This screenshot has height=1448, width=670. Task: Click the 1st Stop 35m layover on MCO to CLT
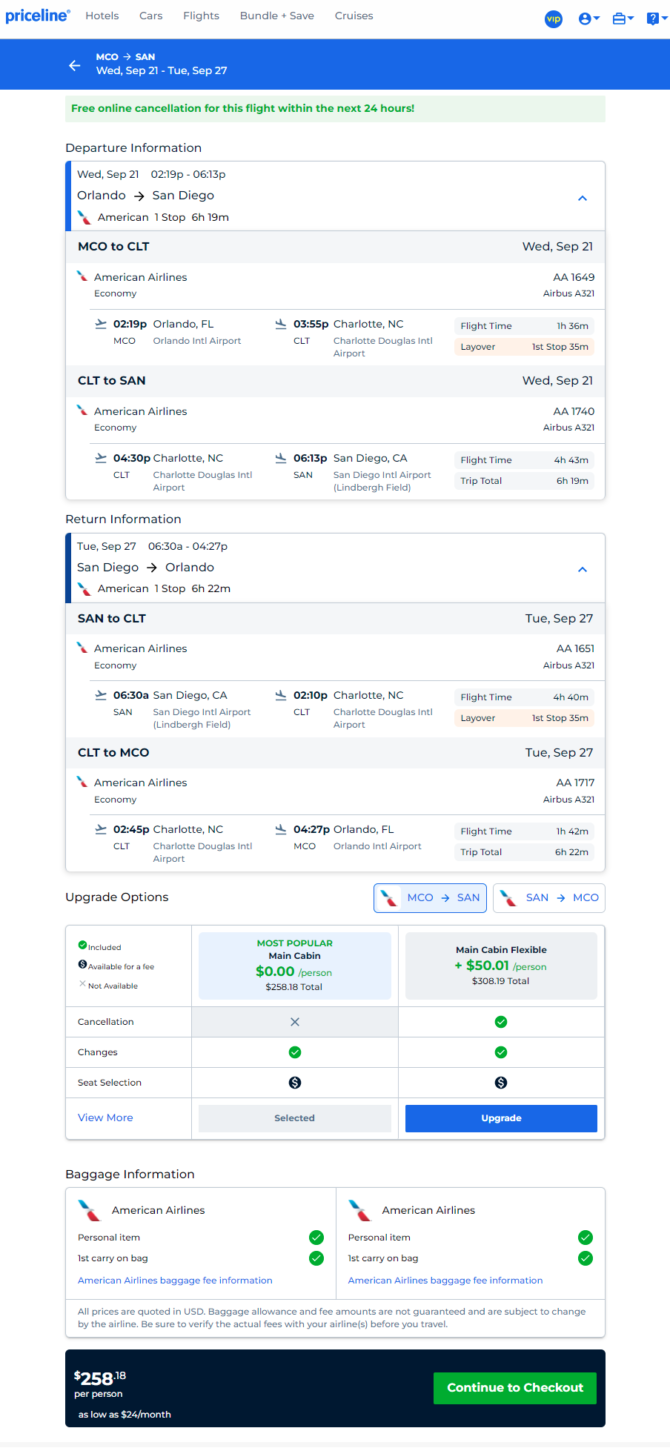[x=525, y=347]
